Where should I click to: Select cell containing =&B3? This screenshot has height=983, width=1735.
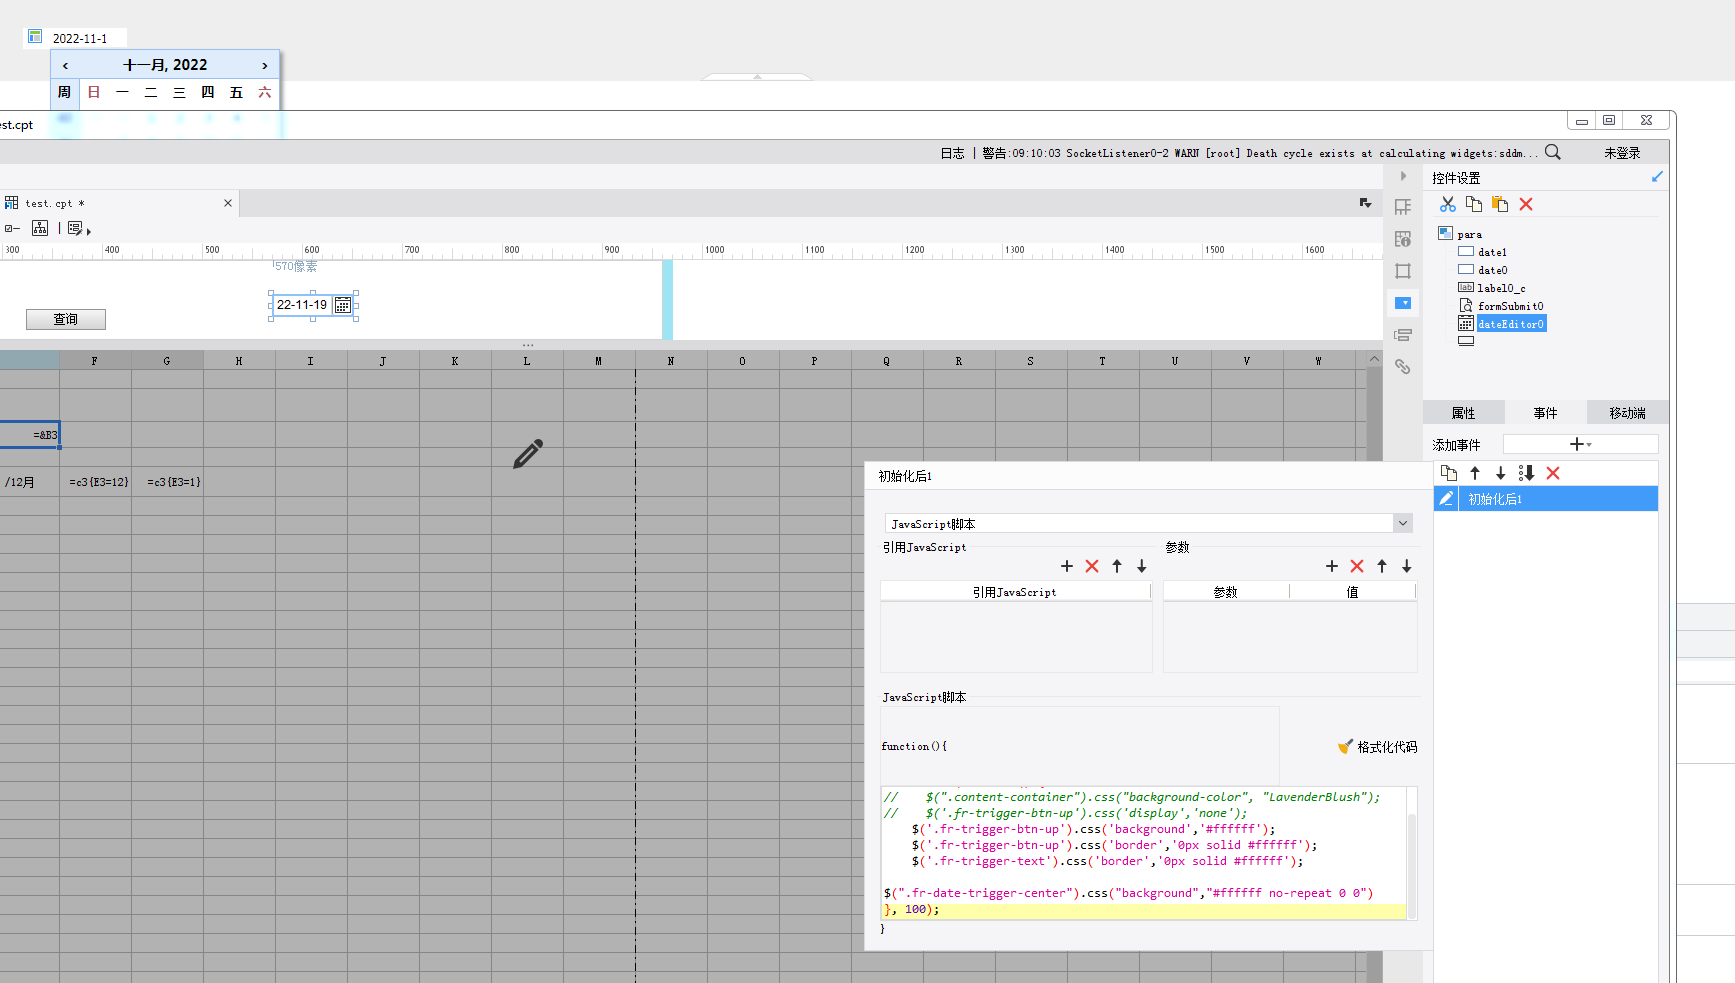[30, 434]
